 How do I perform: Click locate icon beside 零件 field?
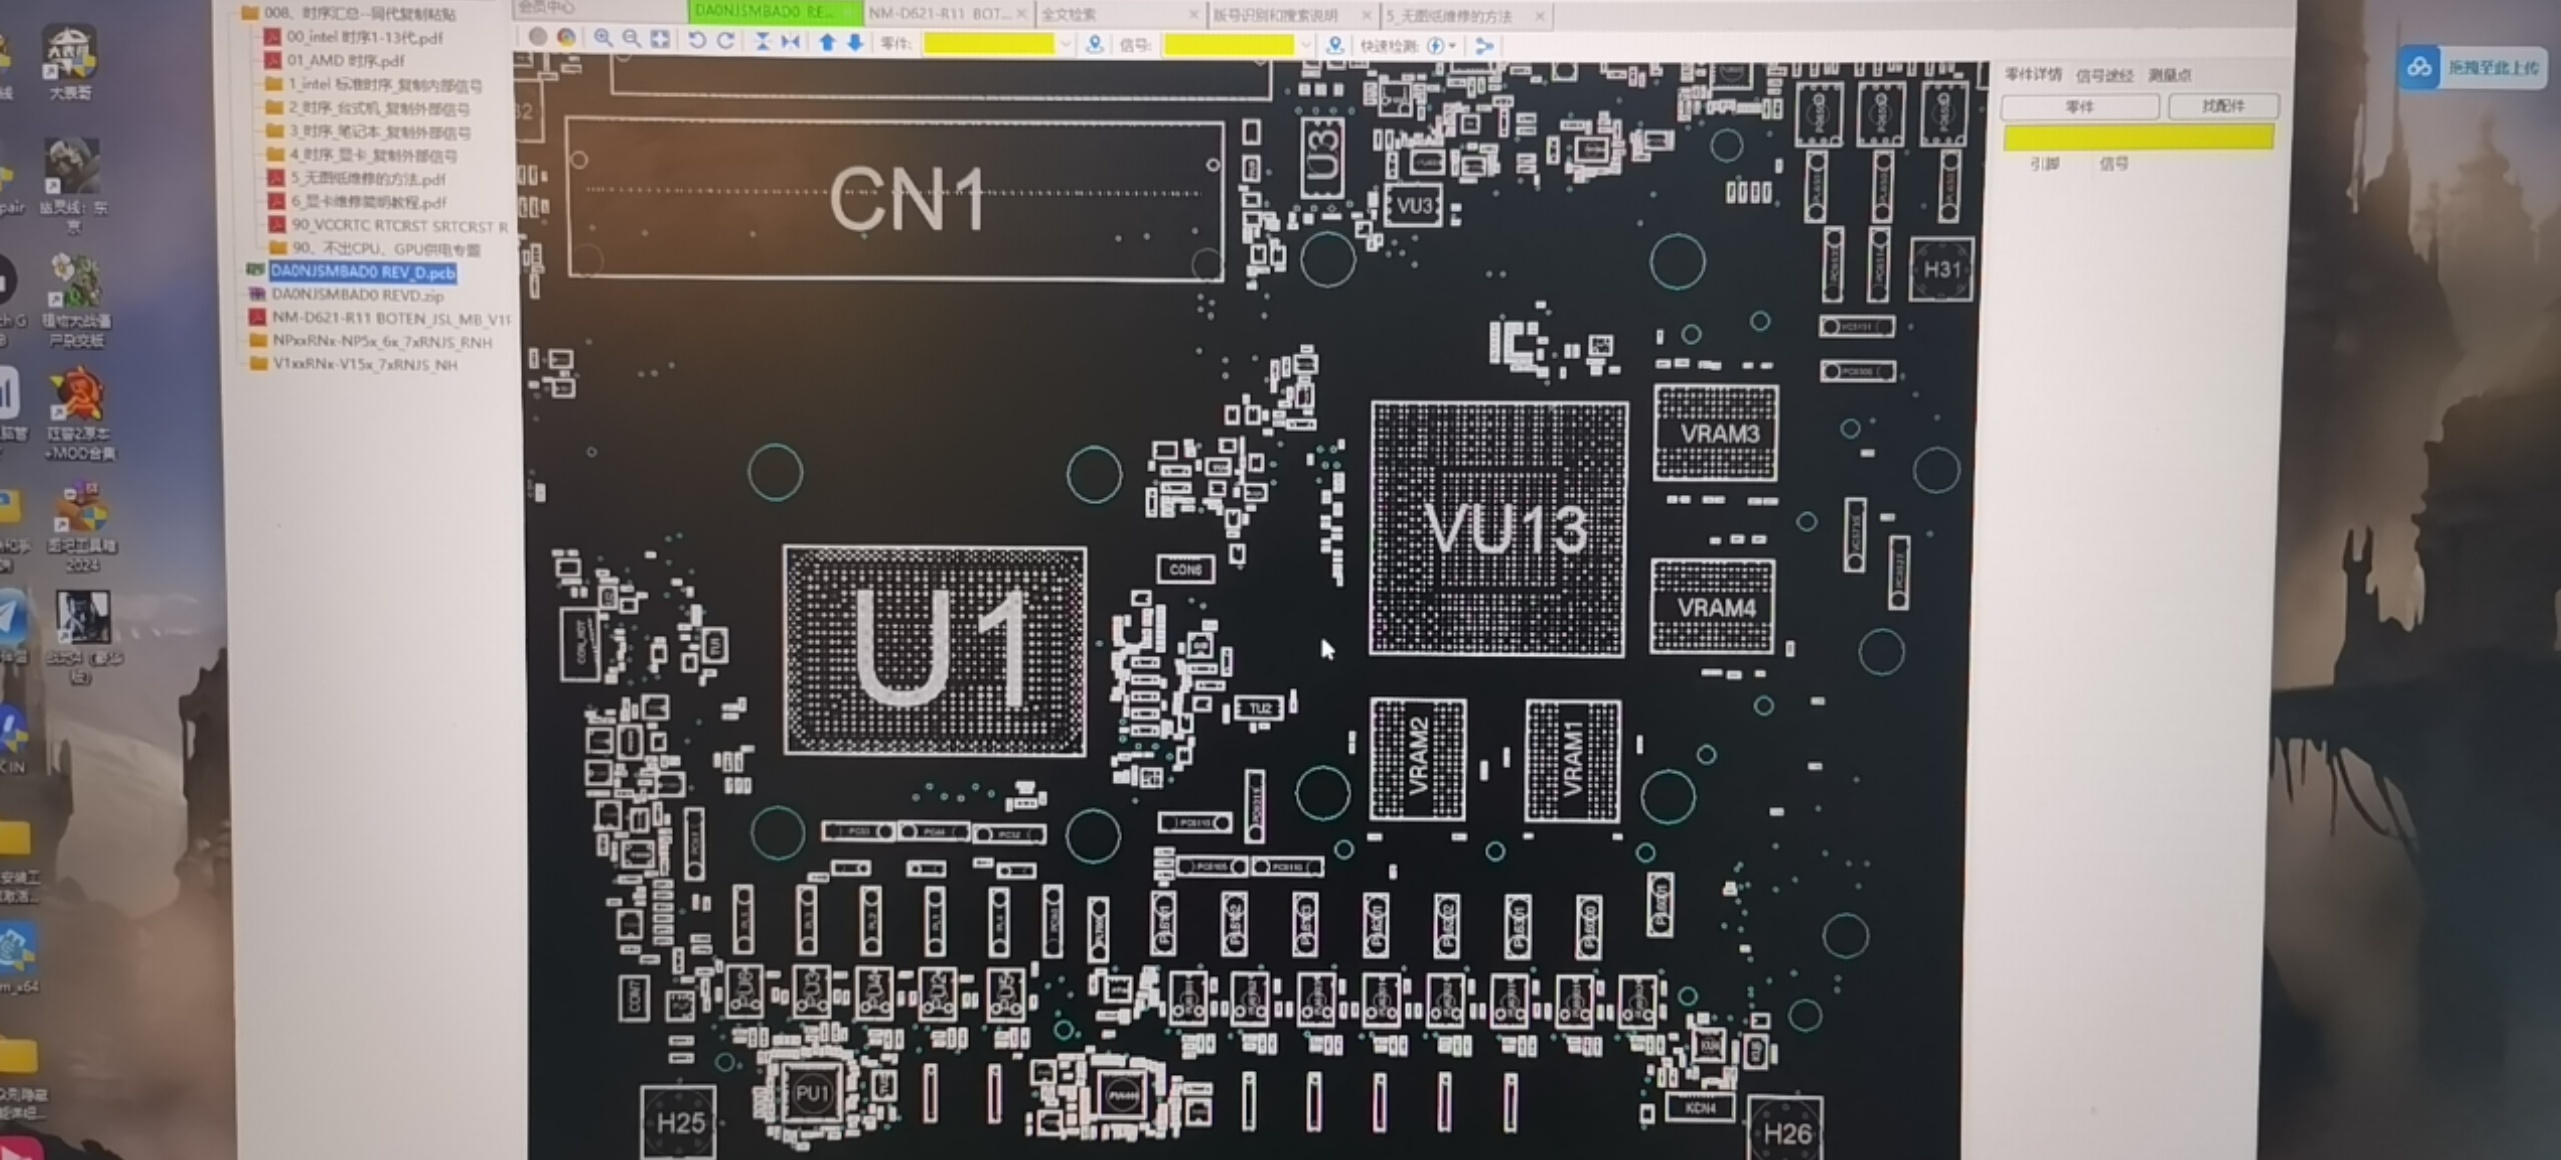(x=1095, y=44)
